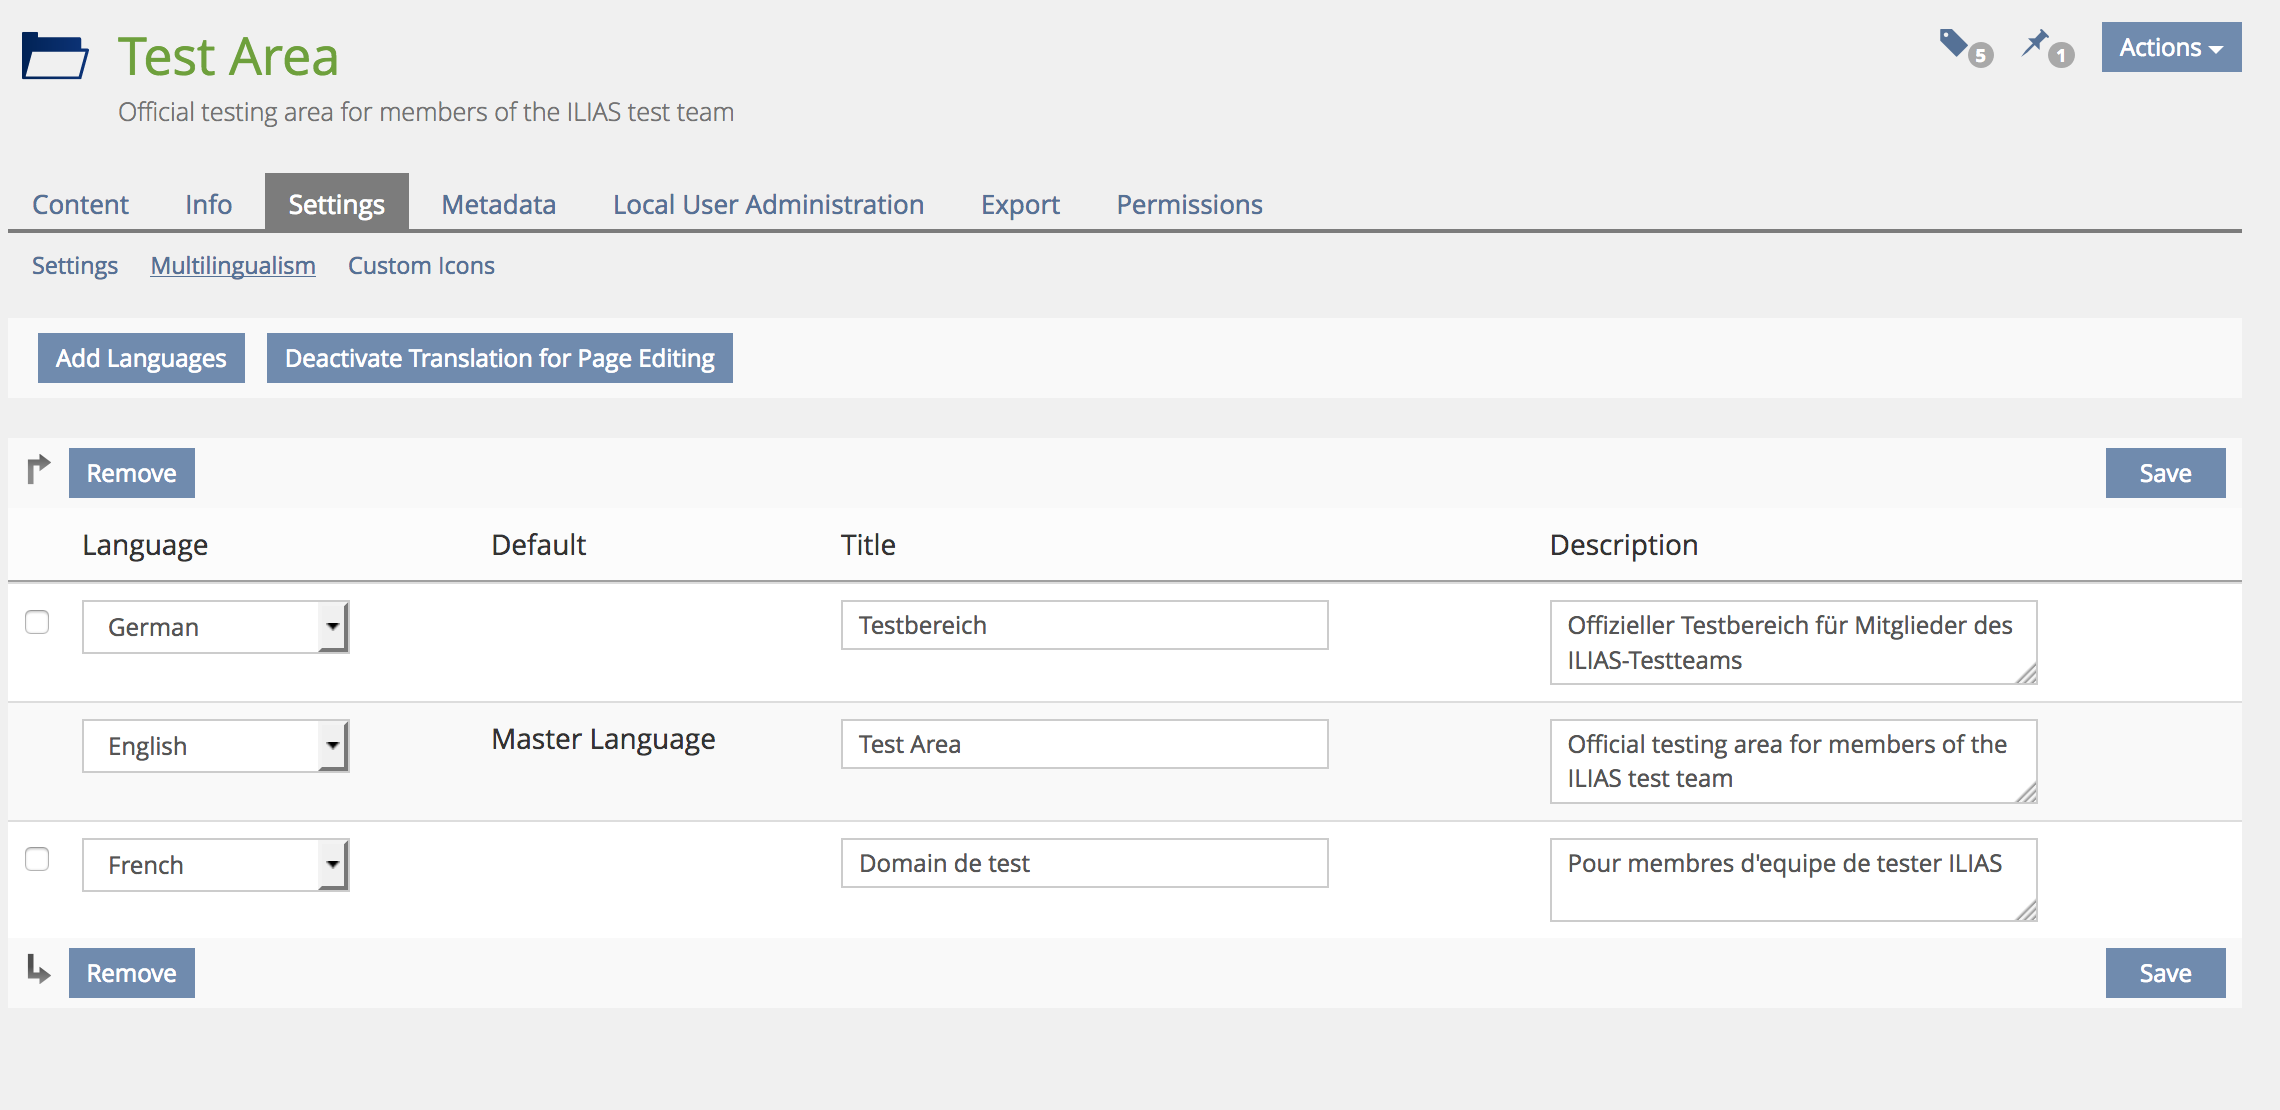This screenshot has height=1110, width=2280.
Task: Click the Add Languages button
Action: pos(141,358)
